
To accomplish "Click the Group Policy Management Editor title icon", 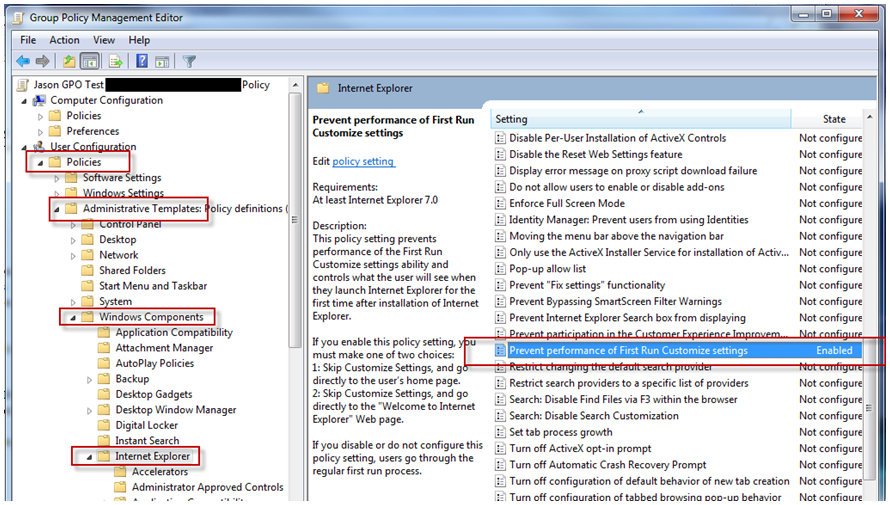I will click(x=18, y=18).
